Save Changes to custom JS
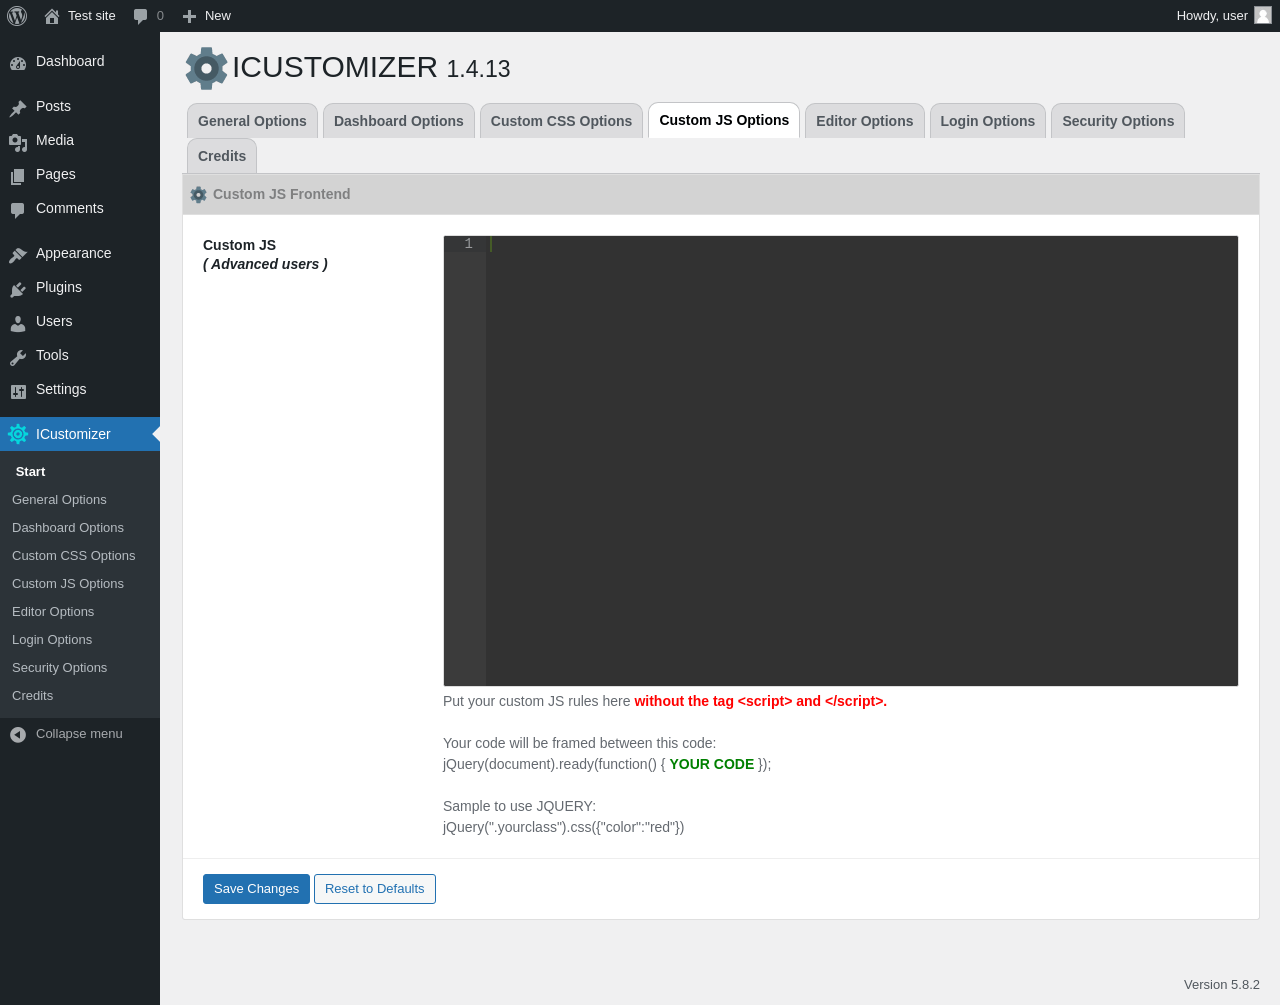The width and height of the screenshot is (1280, 1005). click(256, 889)
